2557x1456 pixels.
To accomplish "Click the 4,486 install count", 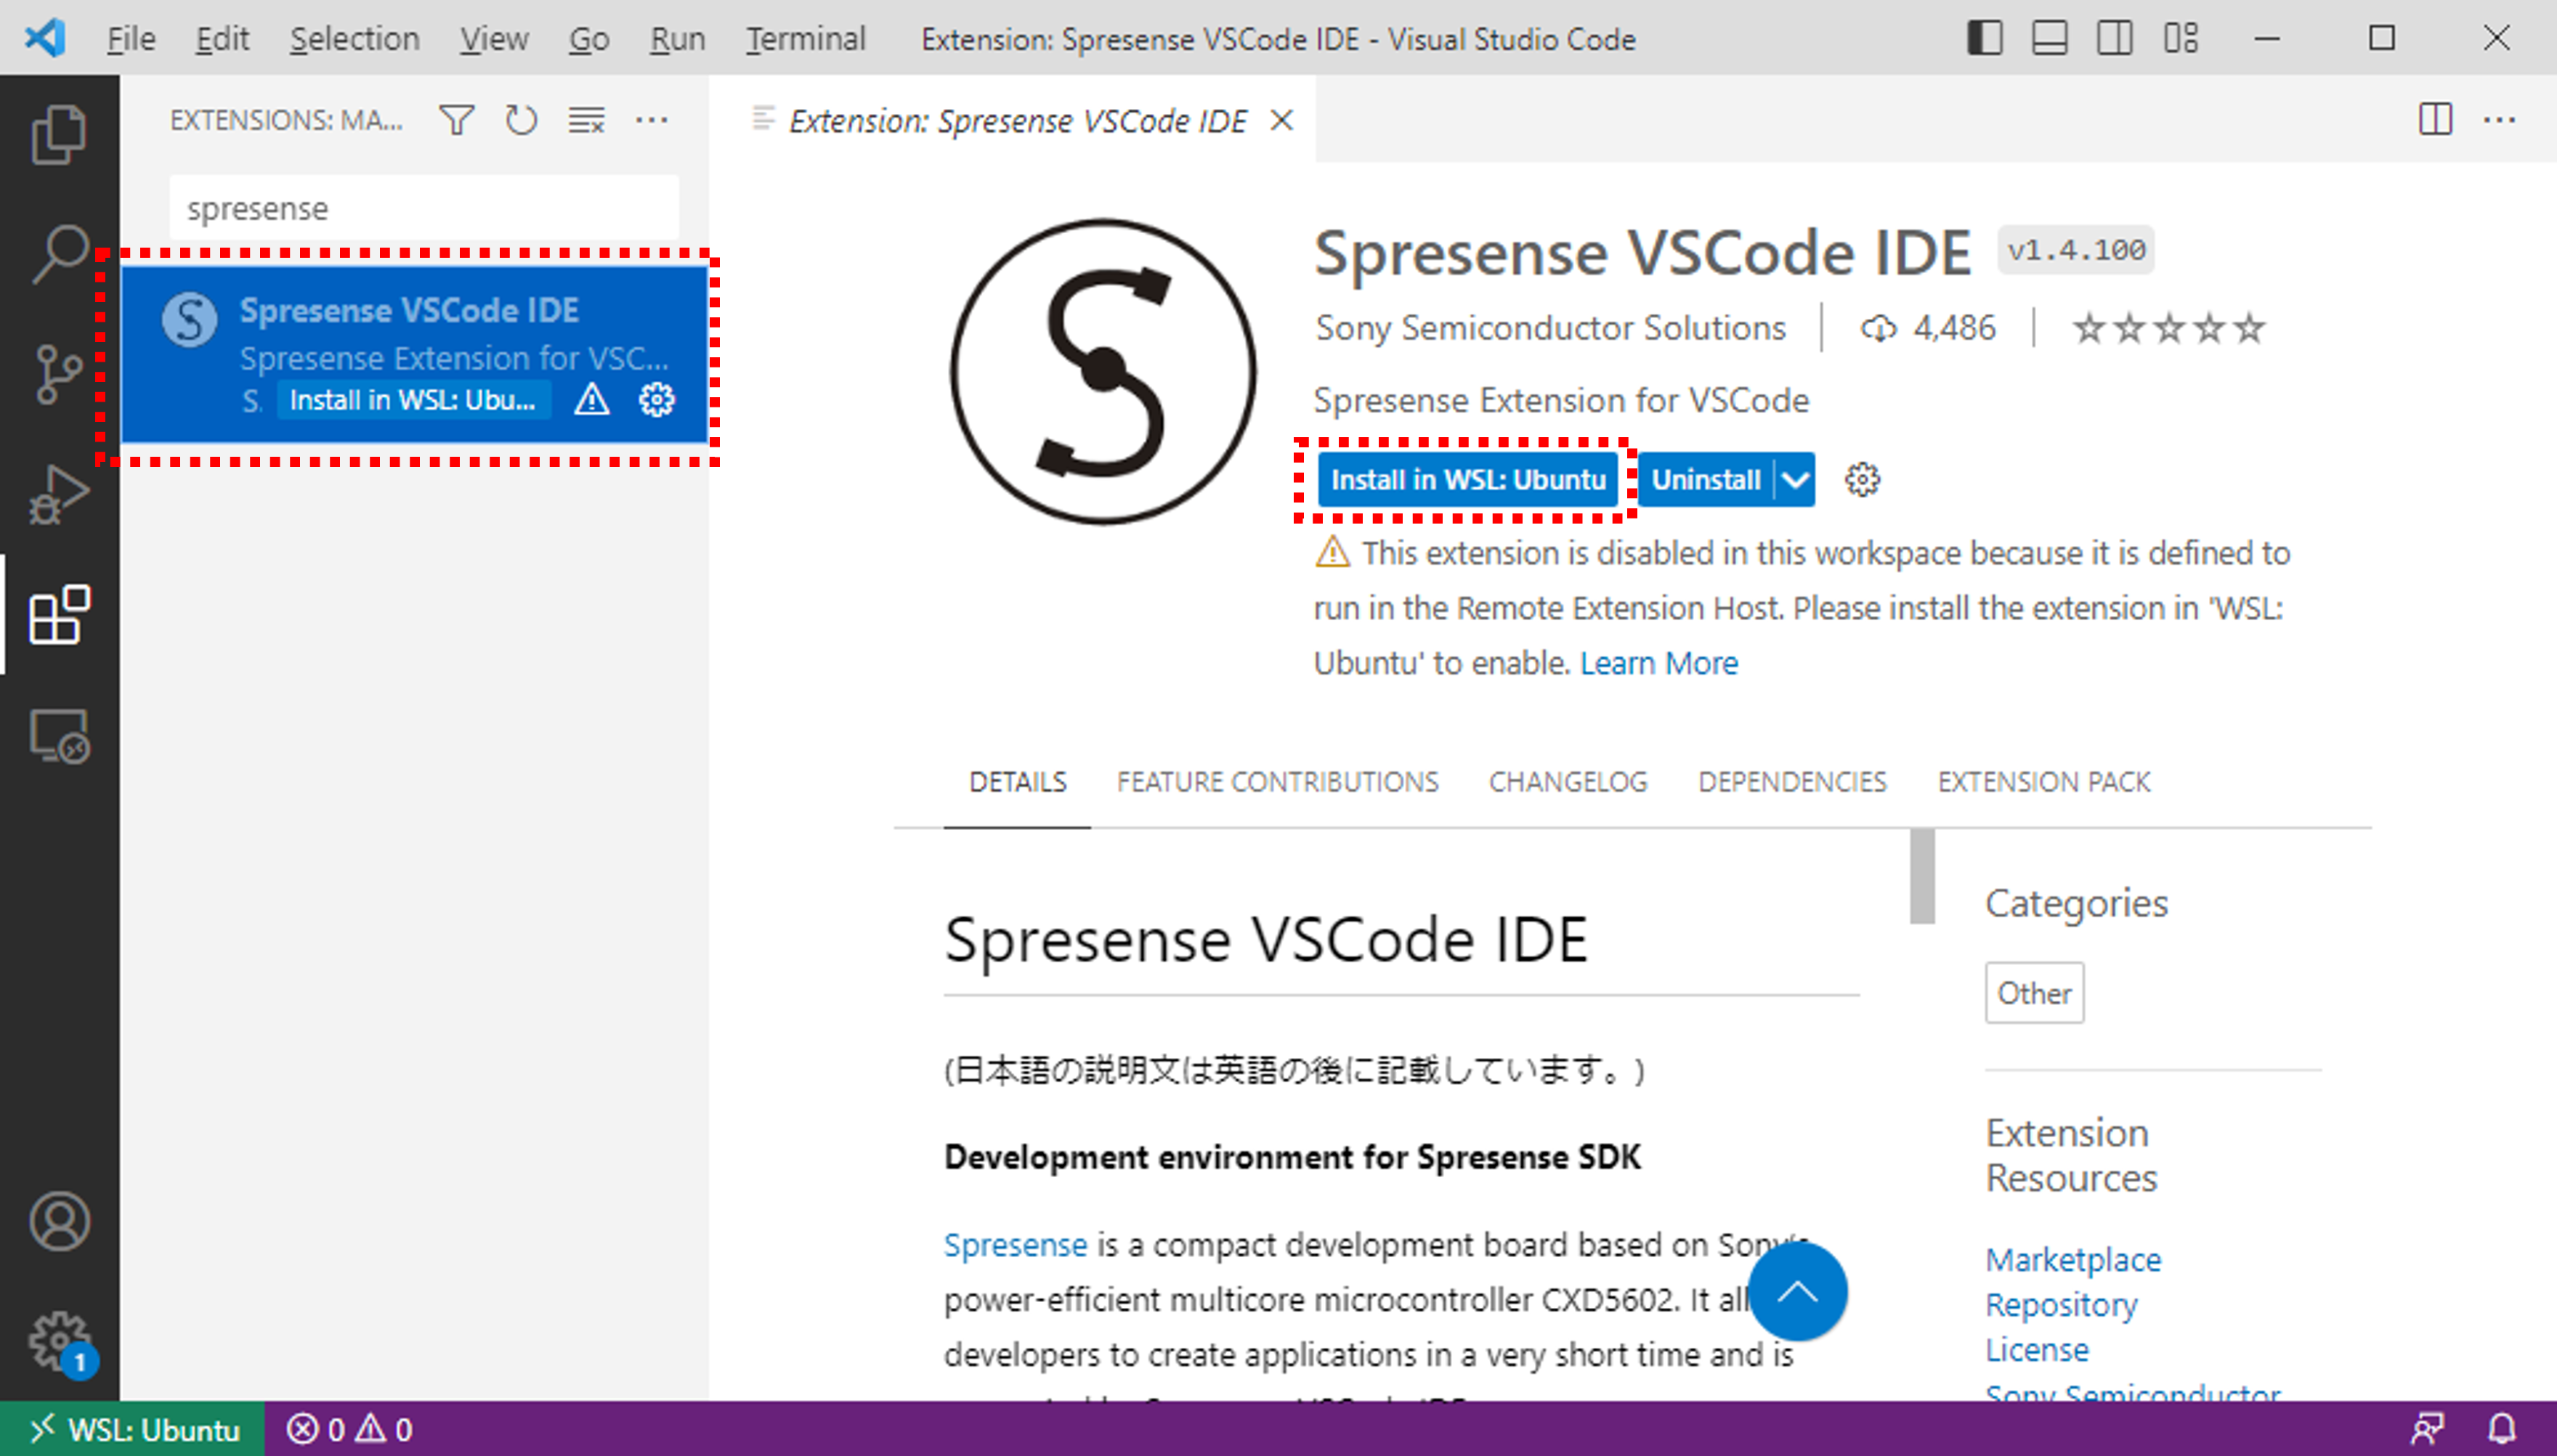I will (x=1927, y=328).
